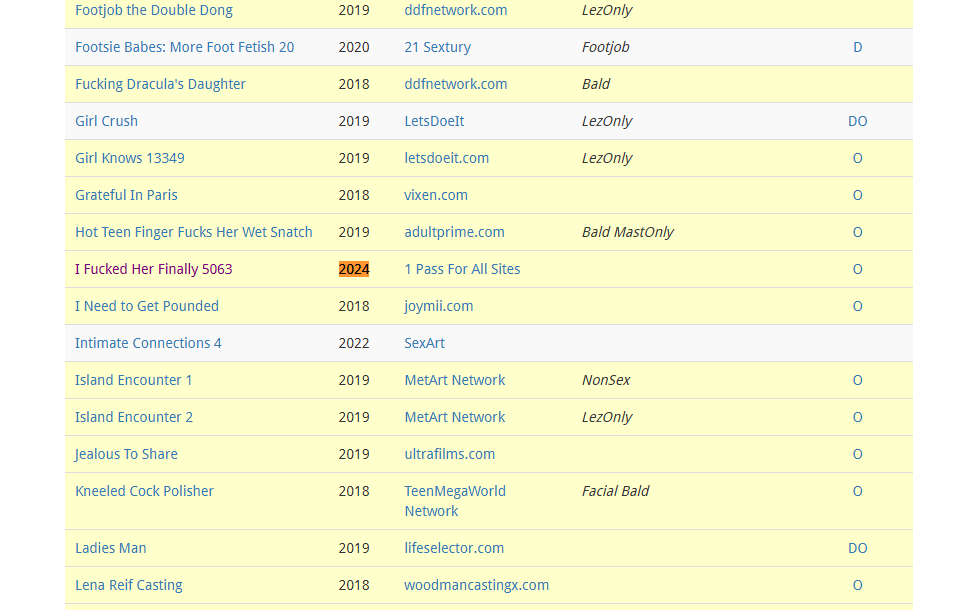Viewport: 975px width, 610px height.
Task: Open the Footsie Babes title link
Action: pos(185,47)
